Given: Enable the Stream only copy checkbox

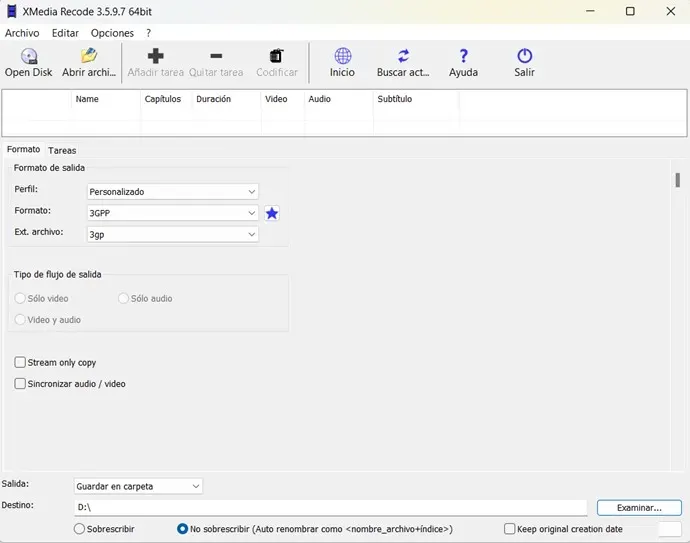Looking at the screenshot, I should [x=20, y=362].
